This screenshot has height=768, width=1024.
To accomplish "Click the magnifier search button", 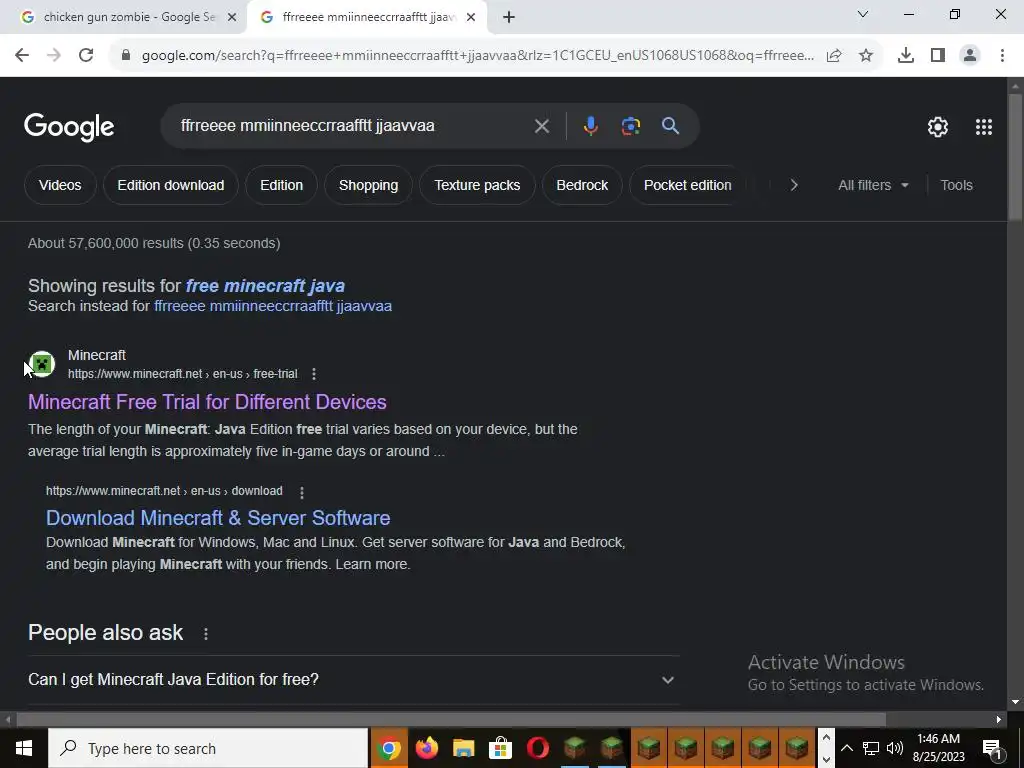I will point(670,126).
